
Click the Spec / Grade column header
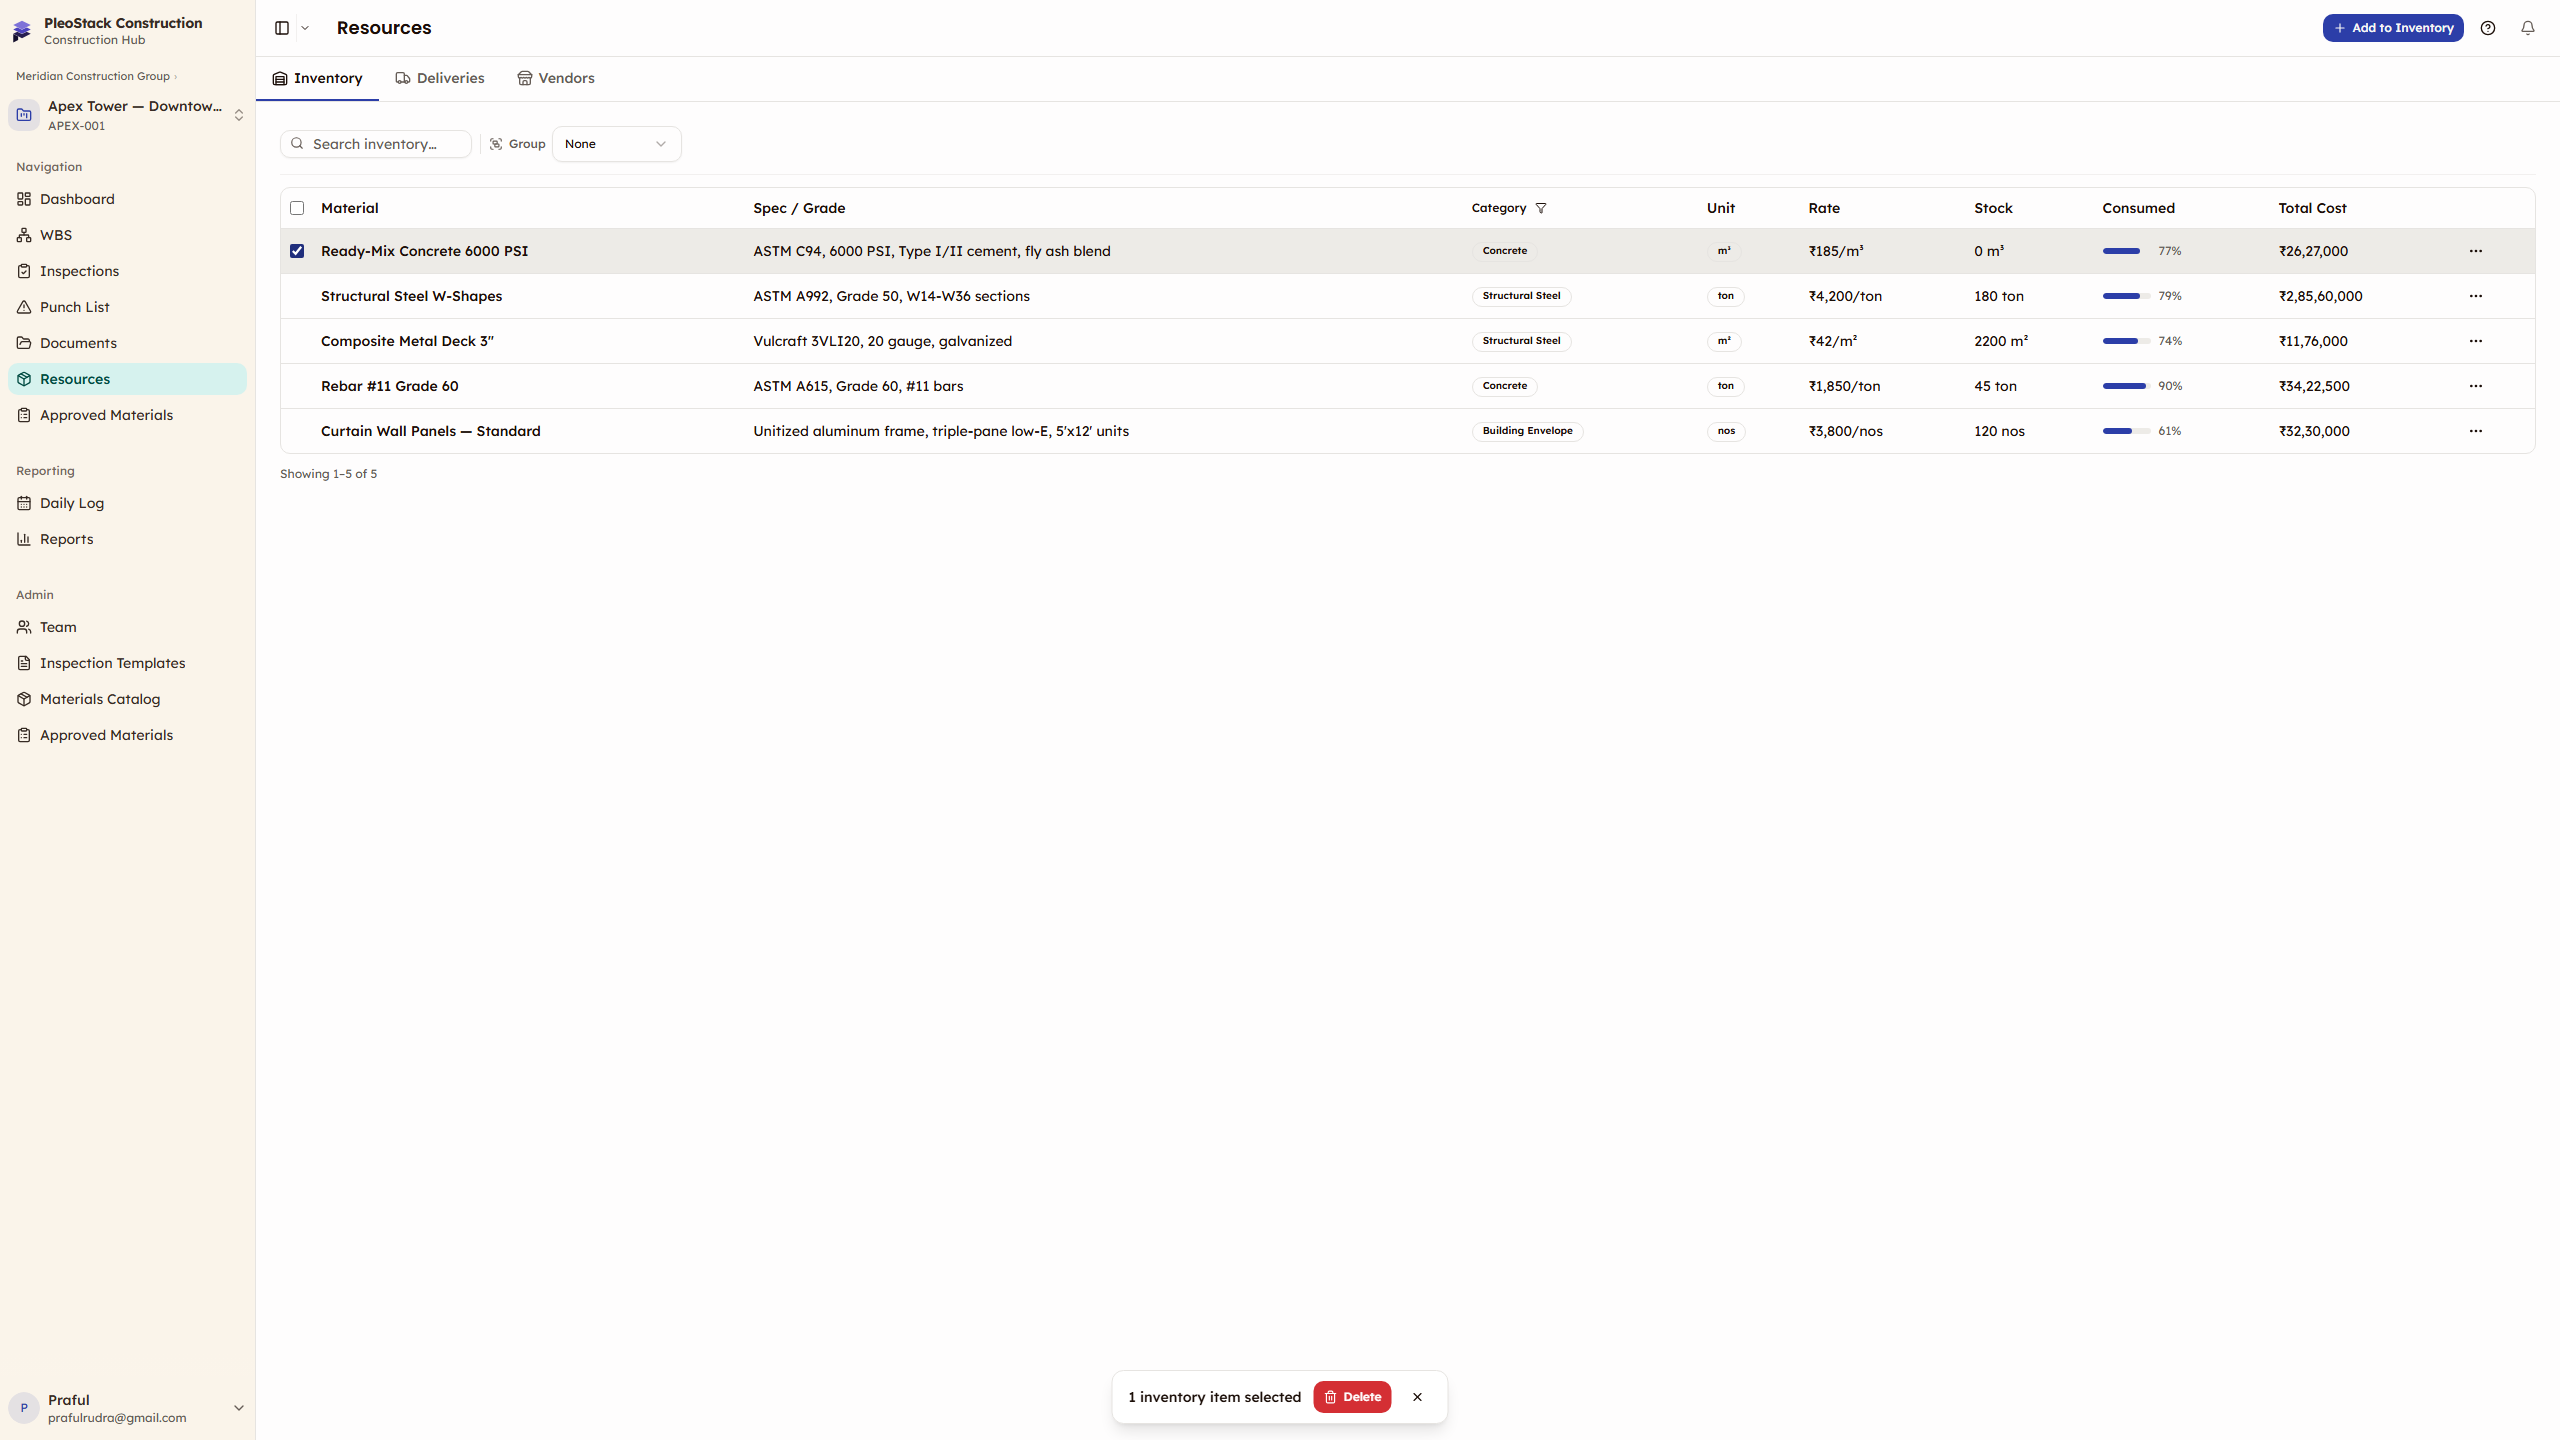(x=799, y=208)
